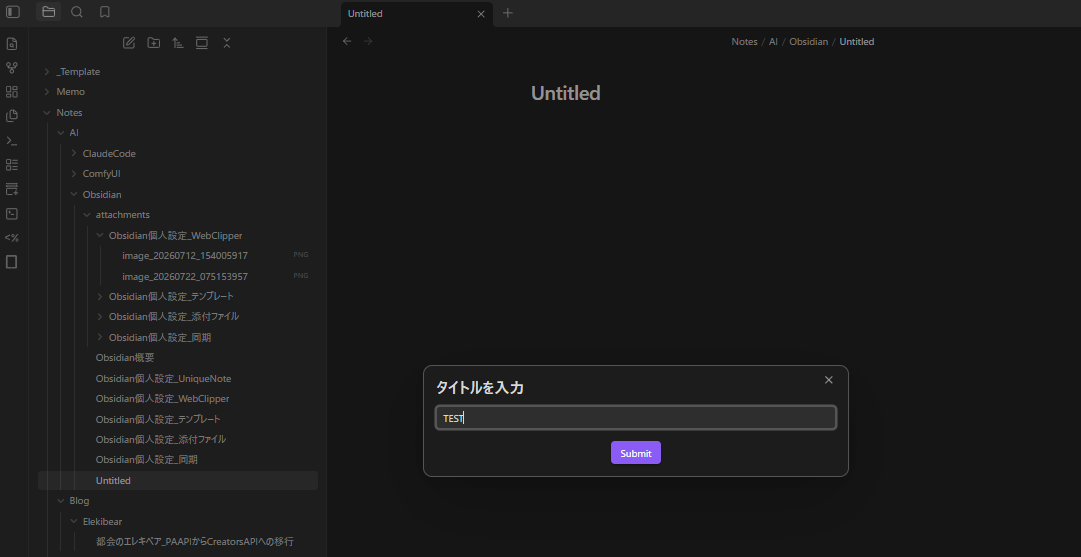The width and height of the screenshot is (1081, 557).
Task: Navigate back with the left arrow
Action: tap(347, 41)
